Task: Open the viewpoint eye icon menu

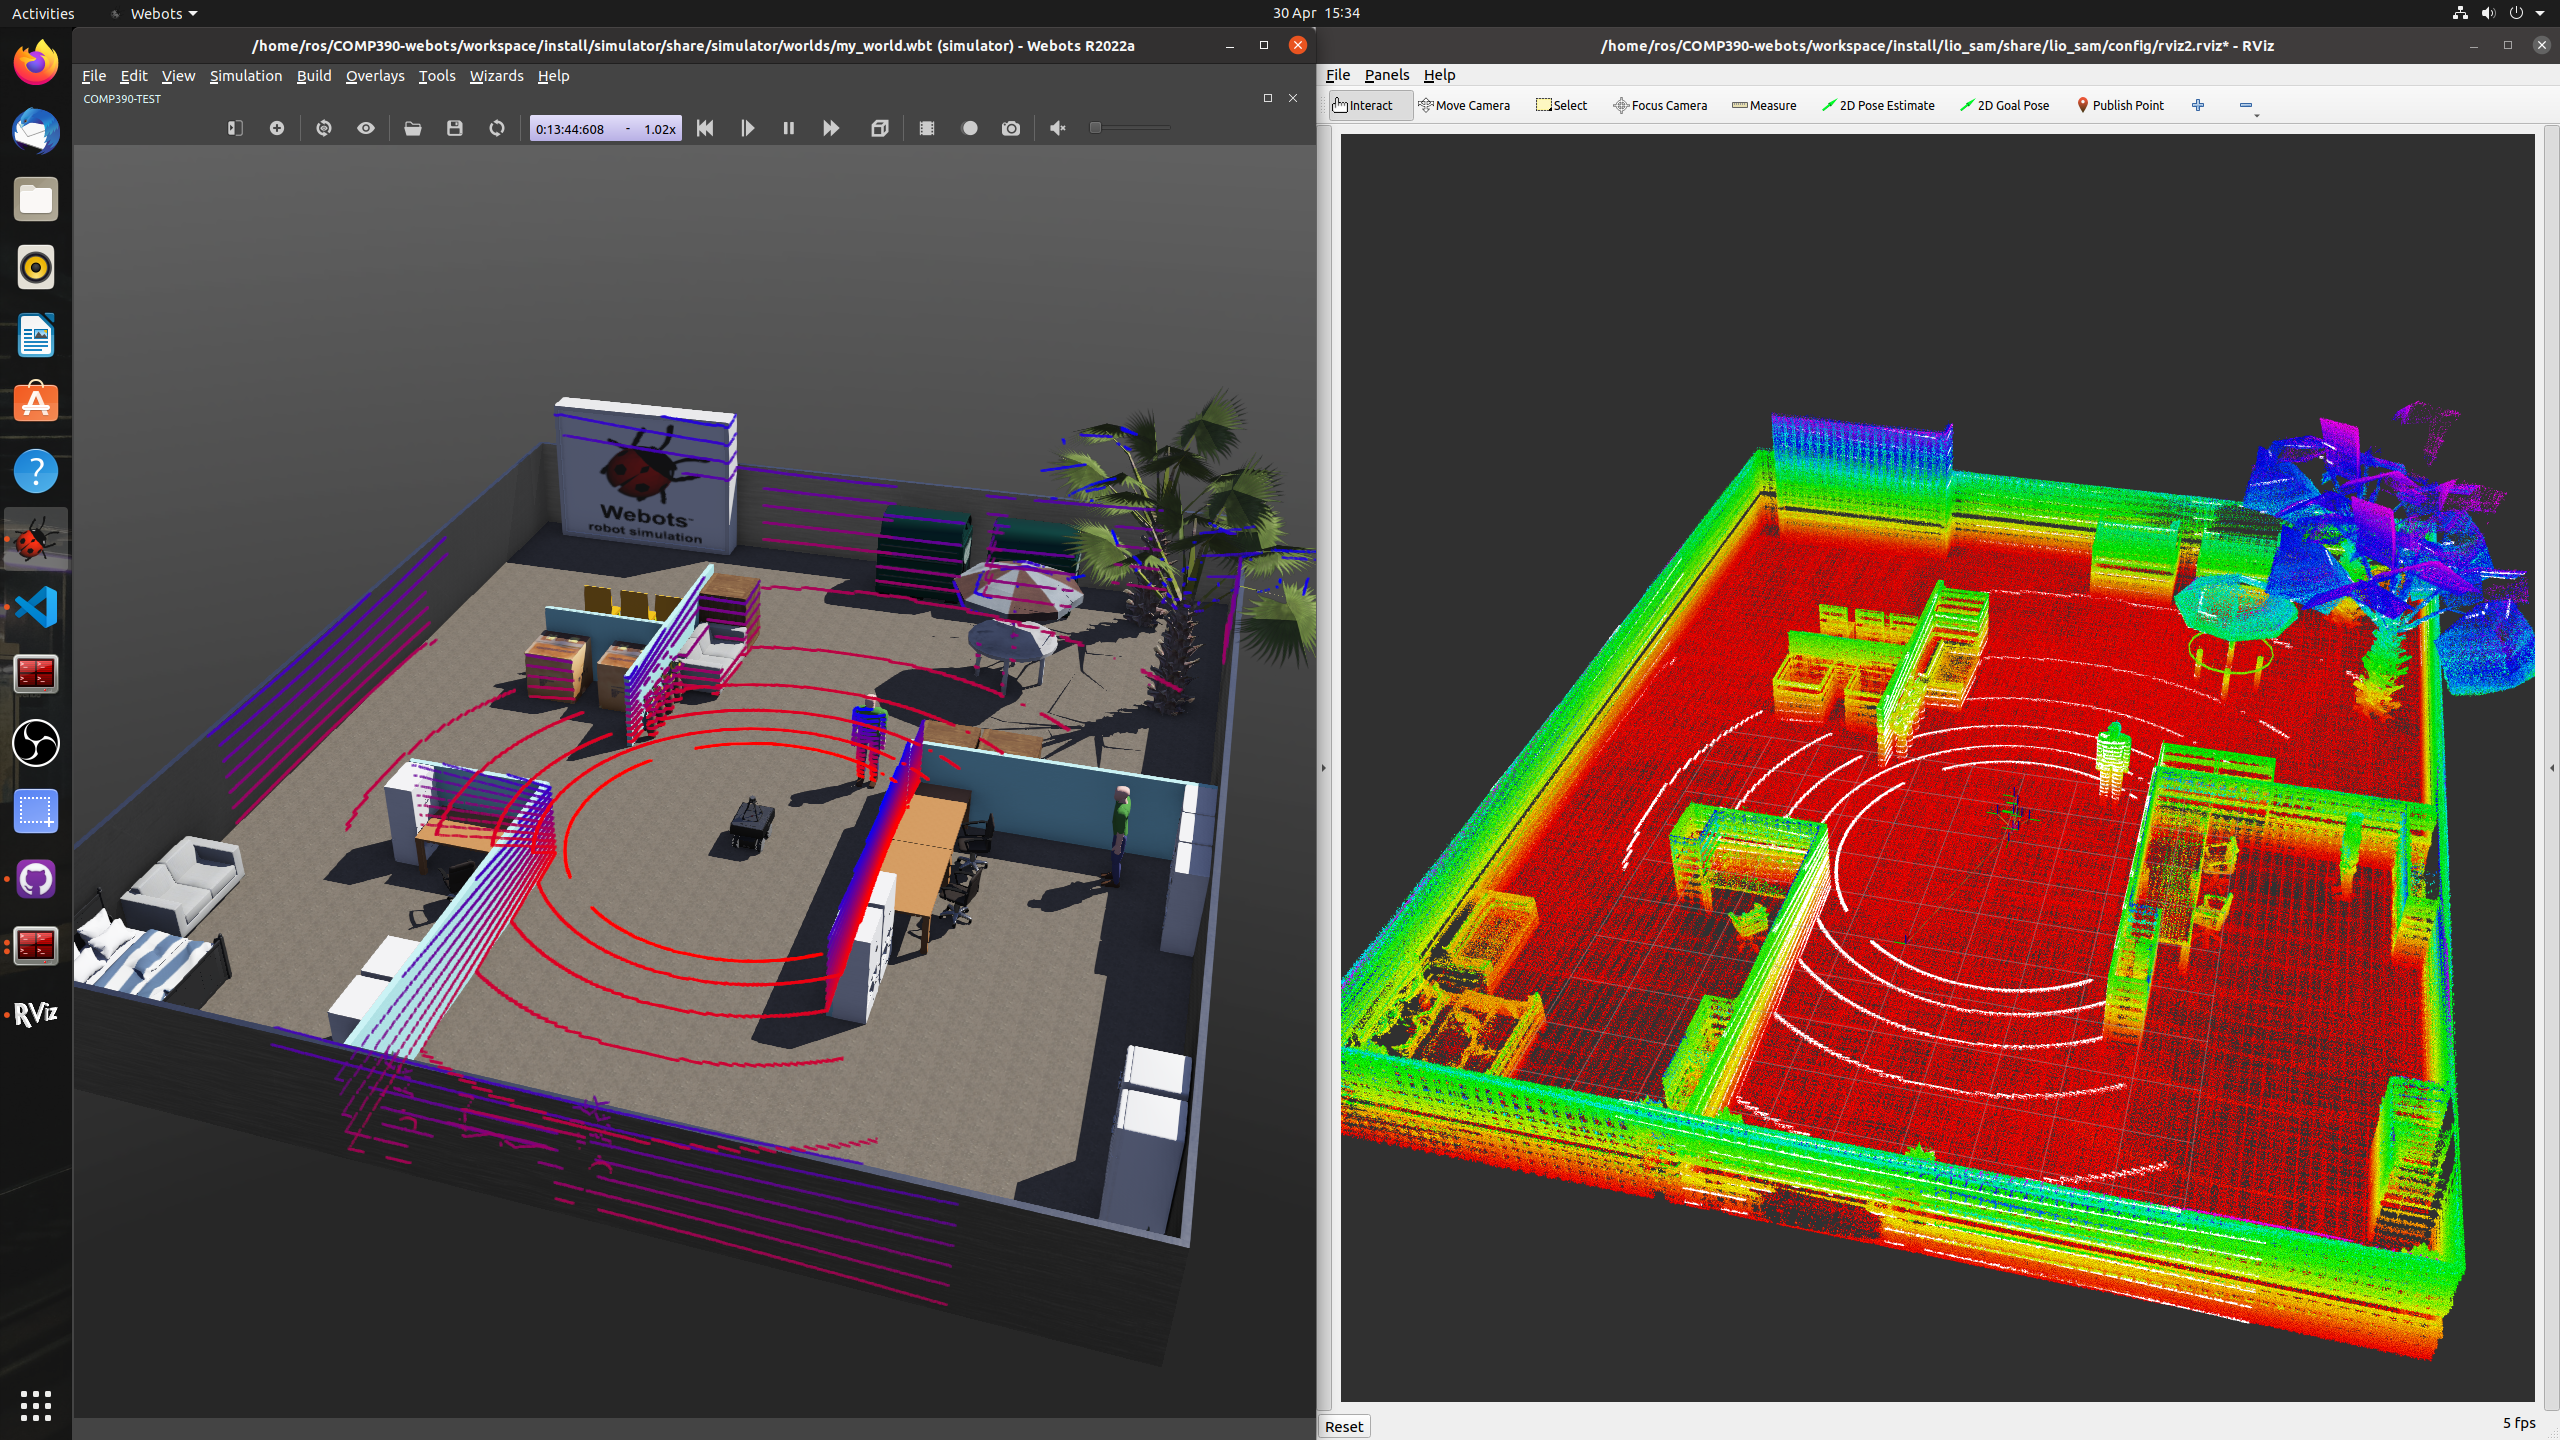Action: click(366, 128)
